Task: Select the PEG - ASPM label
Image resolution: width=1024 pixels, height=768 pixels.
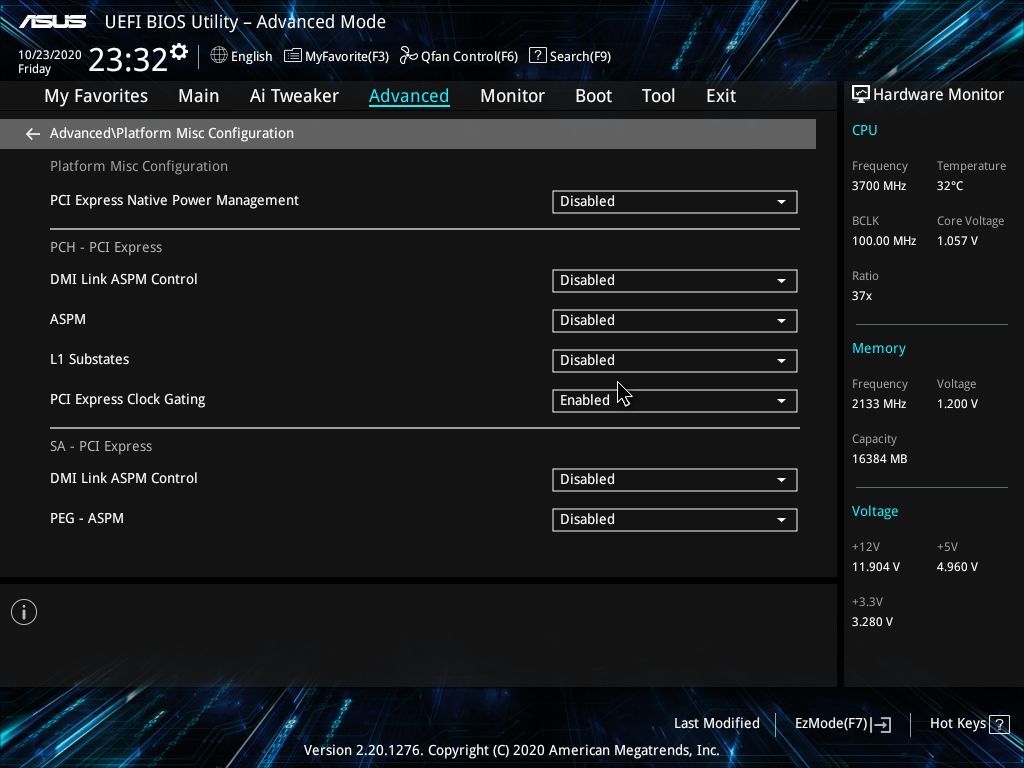Action: [87, 519]
